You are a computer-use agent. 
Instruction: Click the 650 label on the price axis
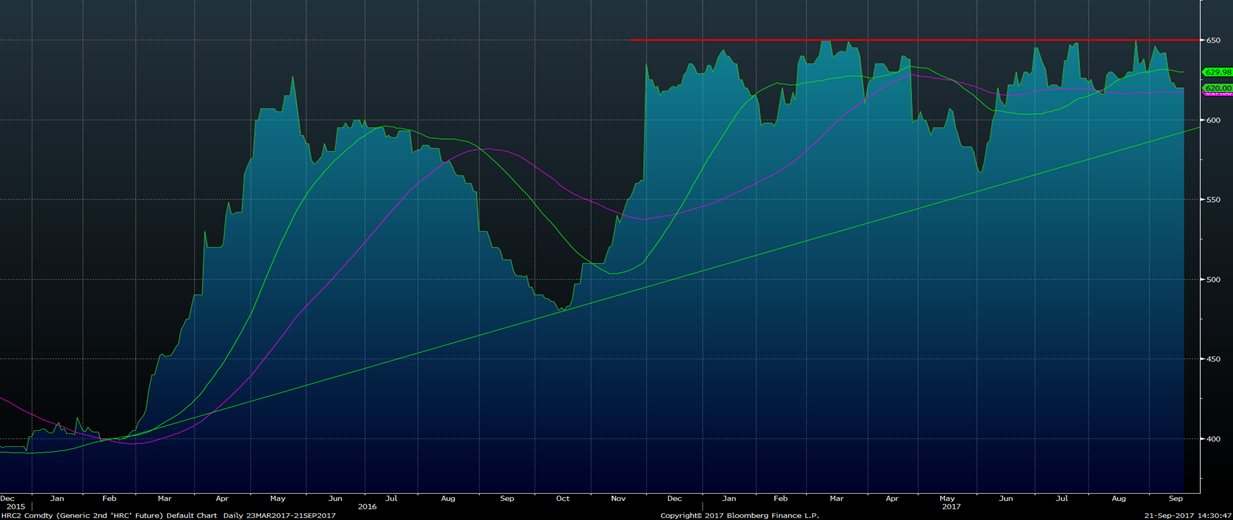[1213, 40]
